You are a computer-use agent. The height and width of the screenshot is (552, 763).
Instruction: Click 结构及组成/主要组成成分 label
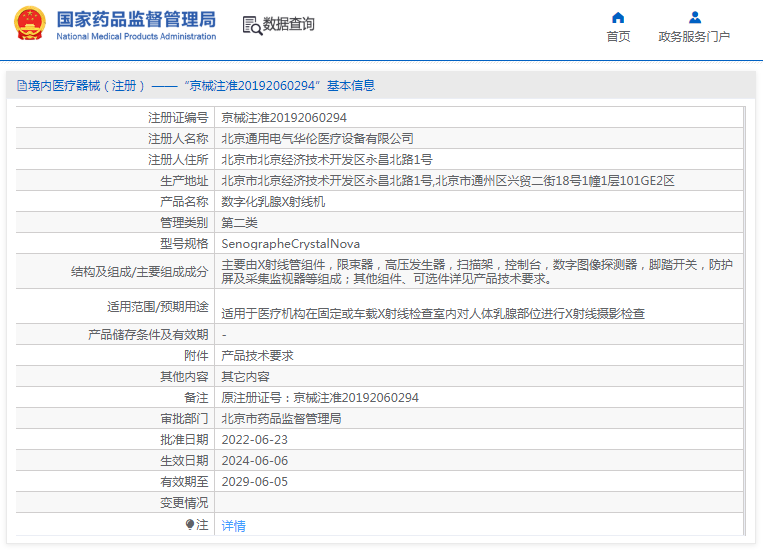140,272
